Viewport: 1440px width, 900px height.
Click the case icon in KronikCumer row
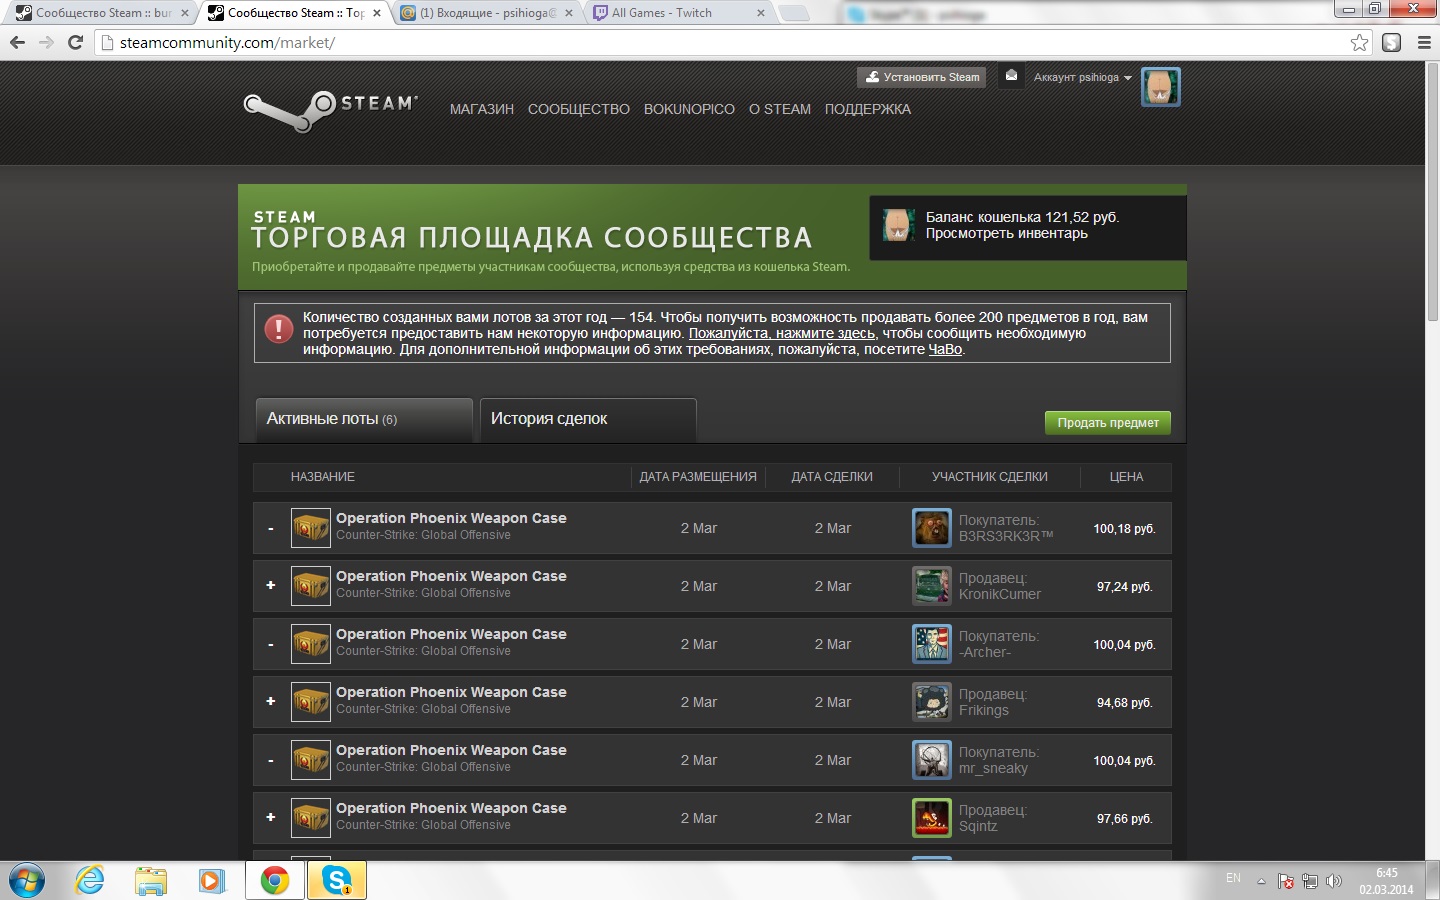pyautogui.click(x=311, y=586)
